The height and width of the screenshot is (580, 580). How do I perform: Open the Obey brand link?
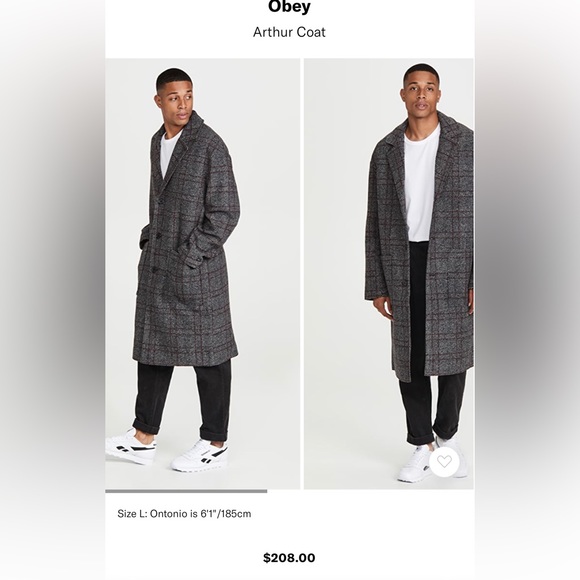click(x=289, y=7)
